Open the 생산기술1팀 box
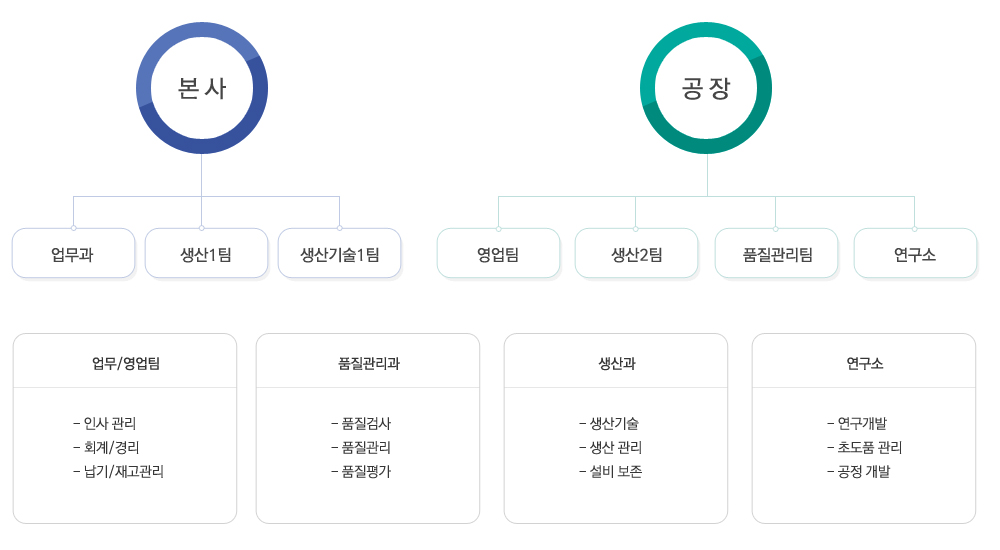The width and height of the screenshot is (1000, 550). click(340, 254)
